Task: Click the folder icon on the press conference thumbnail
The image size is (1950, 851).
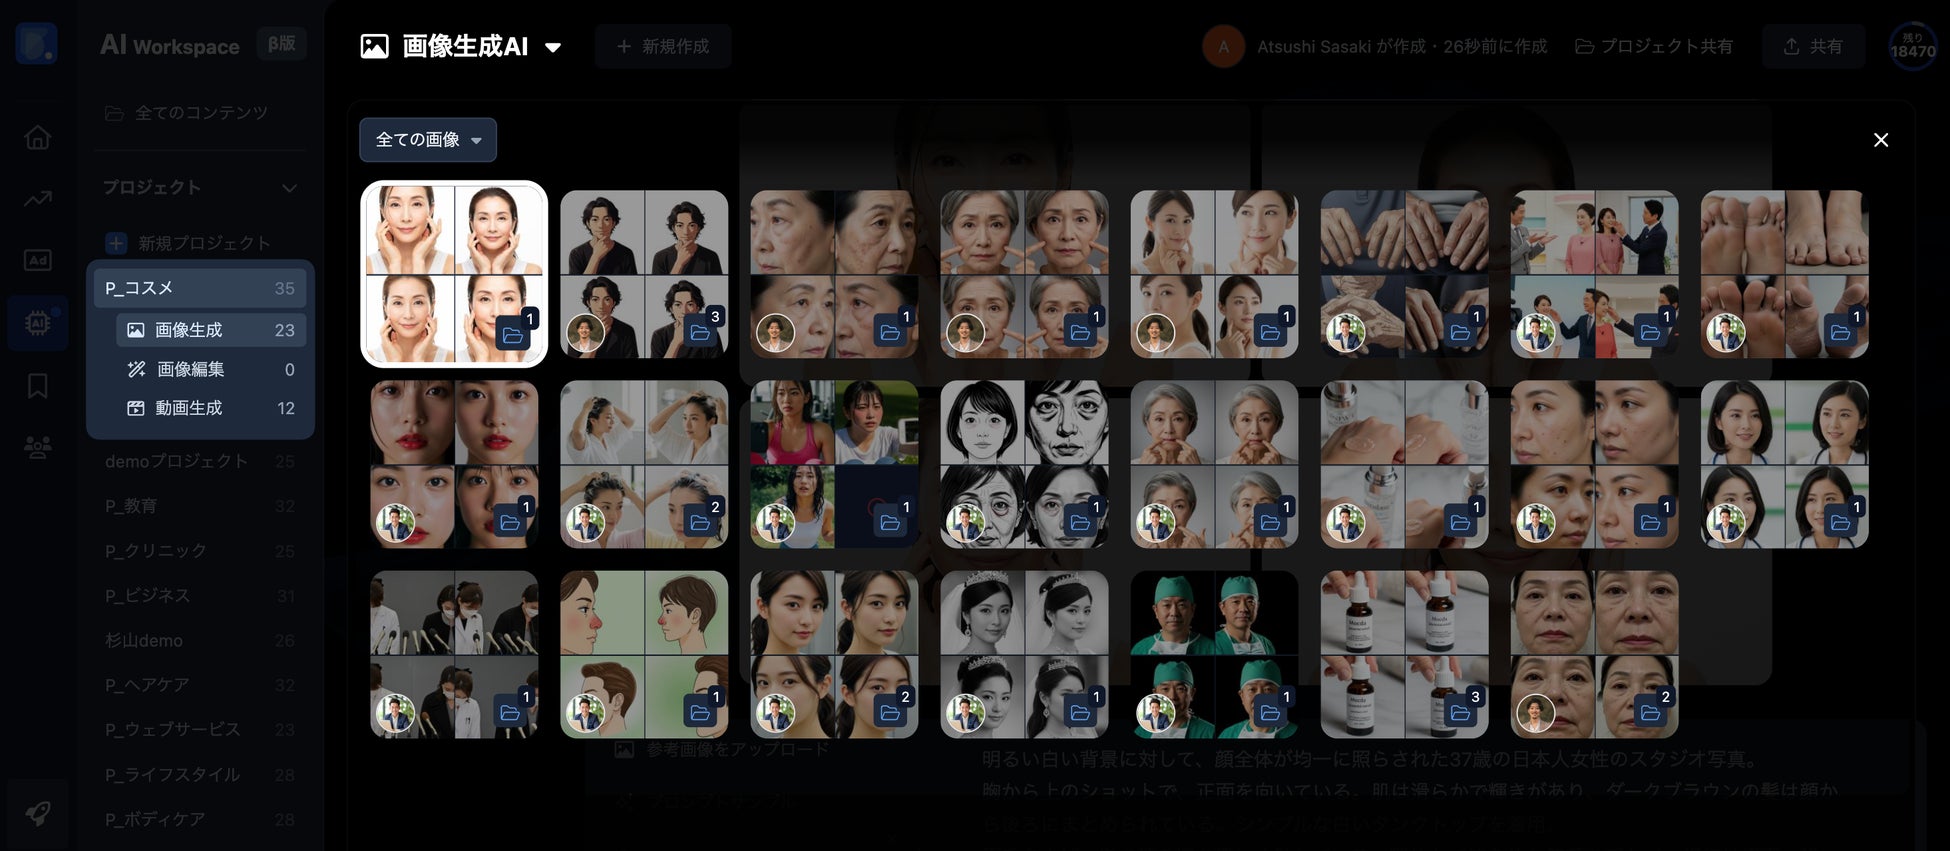Action: click(510, 712)
